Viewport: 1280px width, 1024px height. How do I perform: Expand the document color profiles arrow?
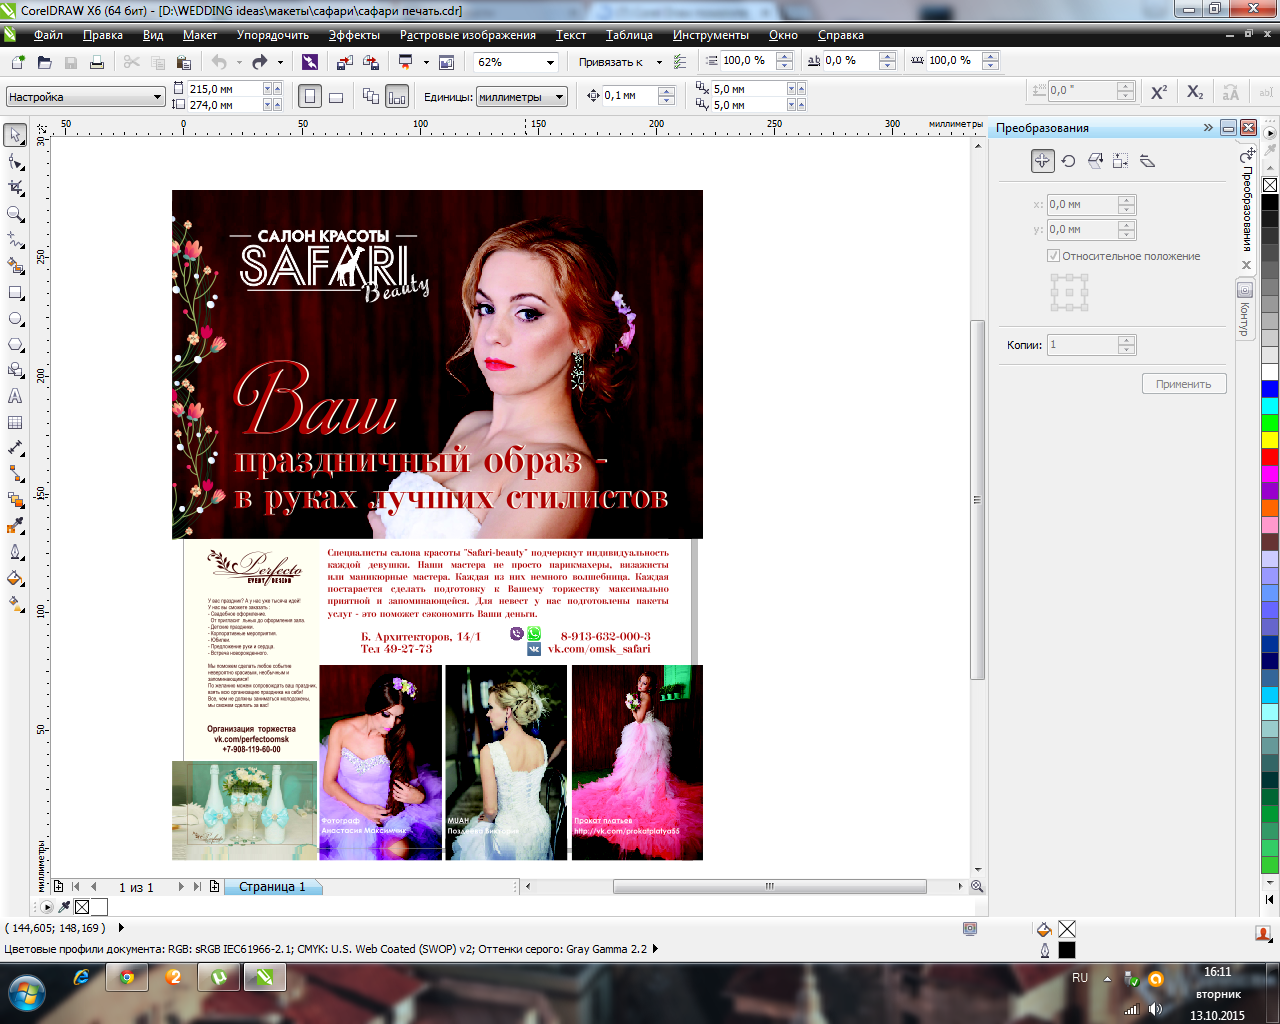(656, 949)
